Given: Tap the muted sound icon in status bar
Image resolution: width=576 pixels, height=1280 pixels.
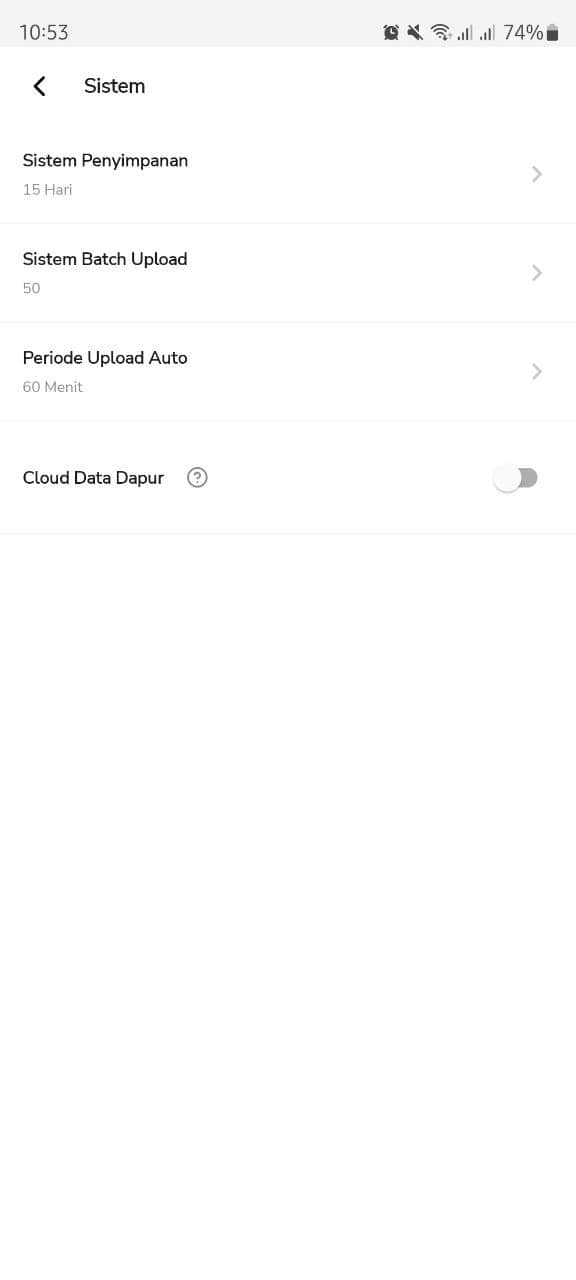Looking at the screenshot, I should [x=415, y=33].
